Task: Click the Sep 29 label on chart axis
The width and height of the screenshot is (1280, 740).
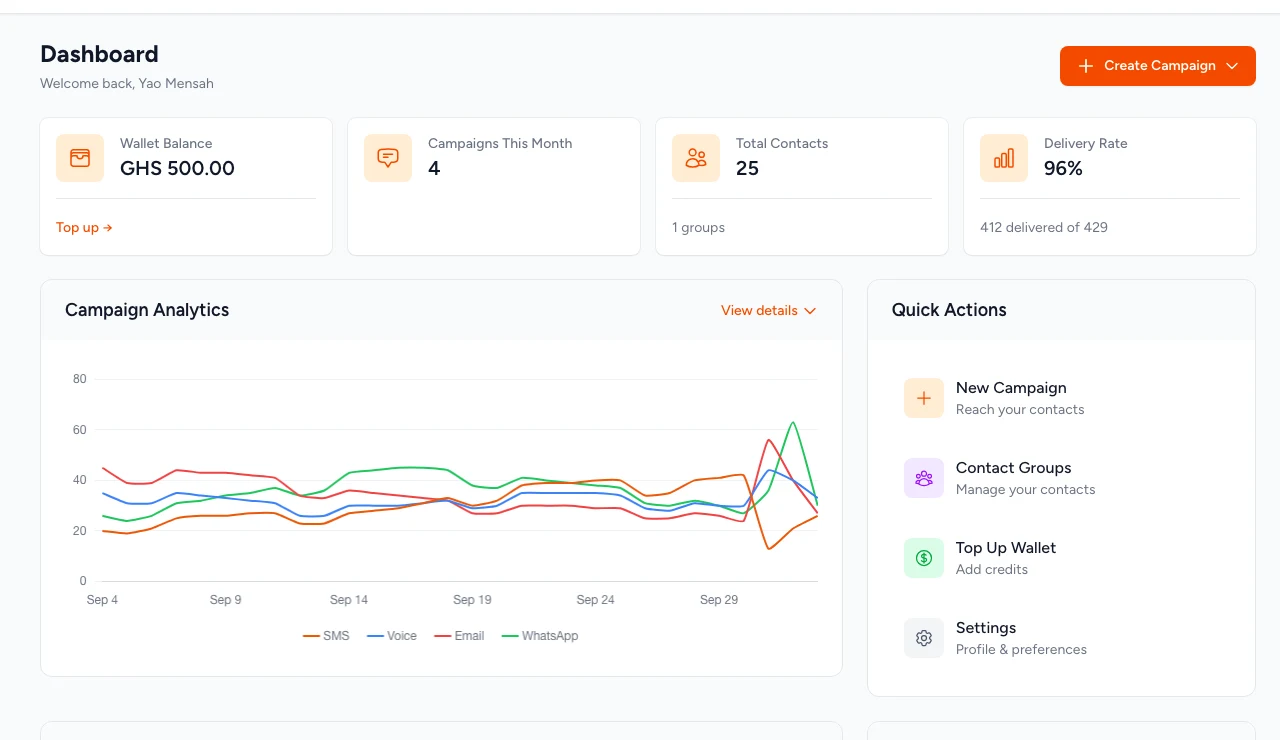Action: [719, 600]
